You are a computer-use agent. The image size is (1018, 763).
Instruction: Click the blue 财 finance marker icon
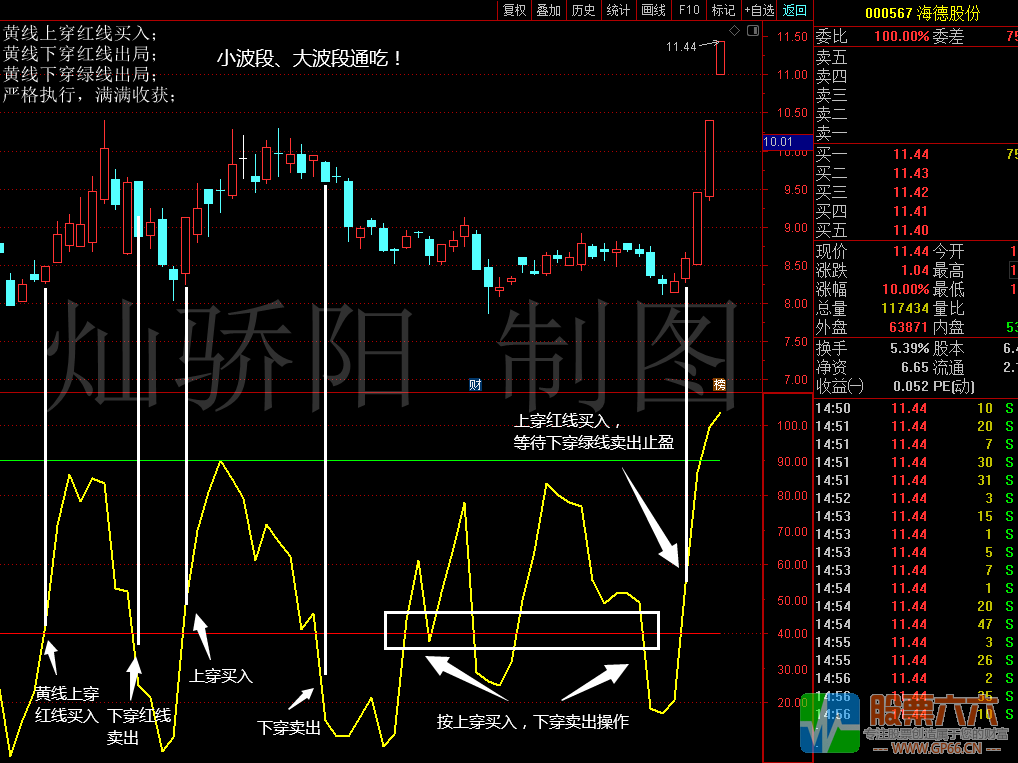476,384
